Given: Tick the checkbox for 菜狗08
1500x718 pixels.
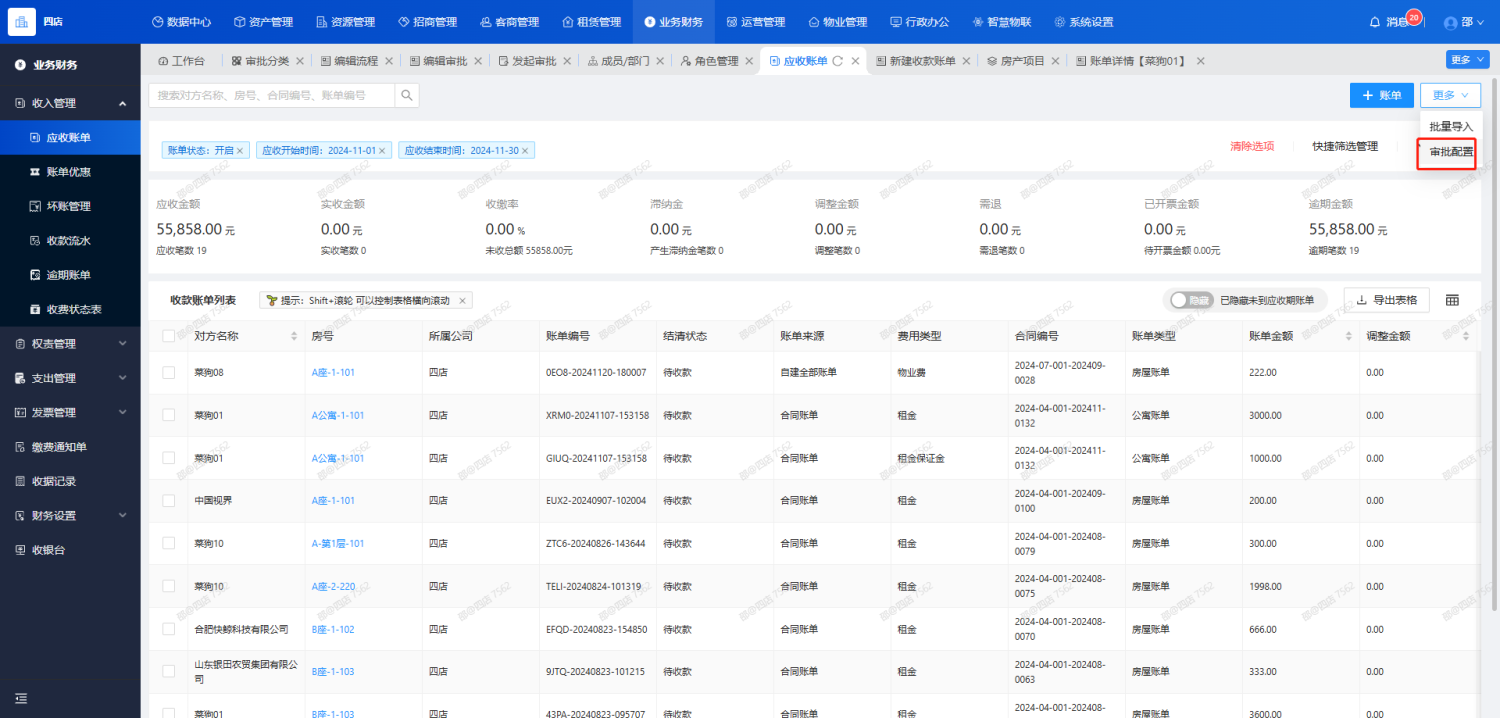Looking at the screenshot, I should click(x=168, y=372).
